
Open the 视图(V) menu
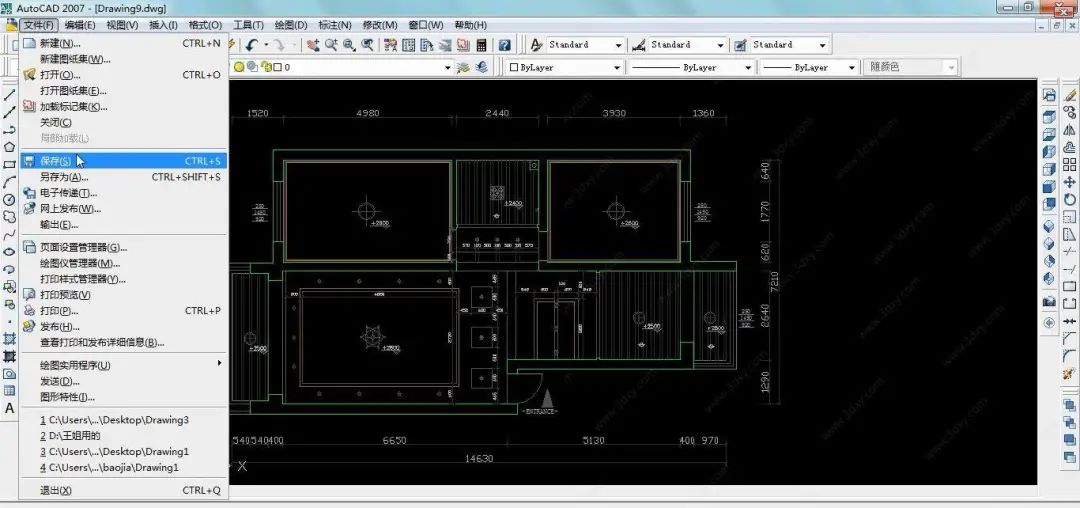(123, 25)
